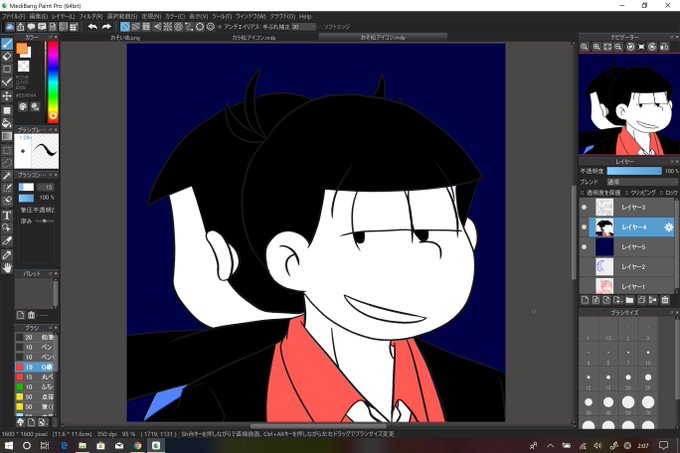680x453 pixels.
Task: Click the cloud icon in top toolbar
Action: click(10, 27)
